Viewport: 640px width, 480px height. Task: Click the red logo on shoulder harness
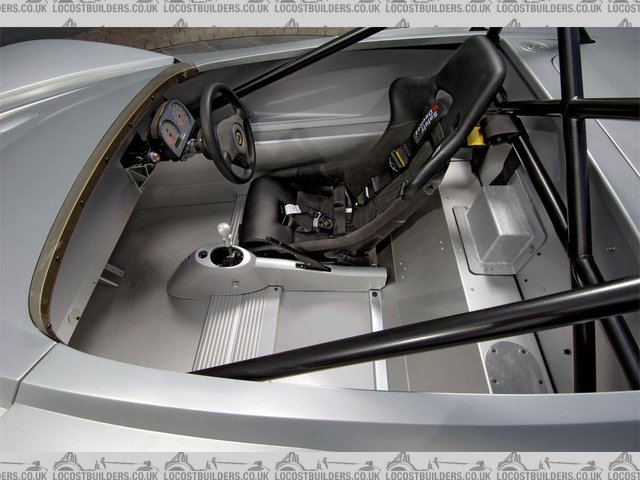[x=436, y=107]
